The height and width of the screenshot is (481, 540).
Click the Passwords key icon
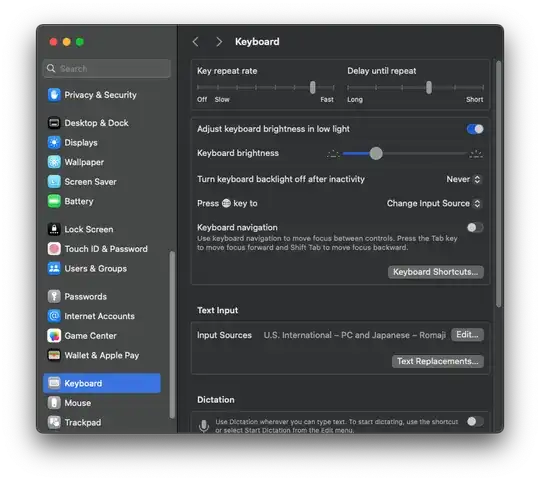click(54, 296)
